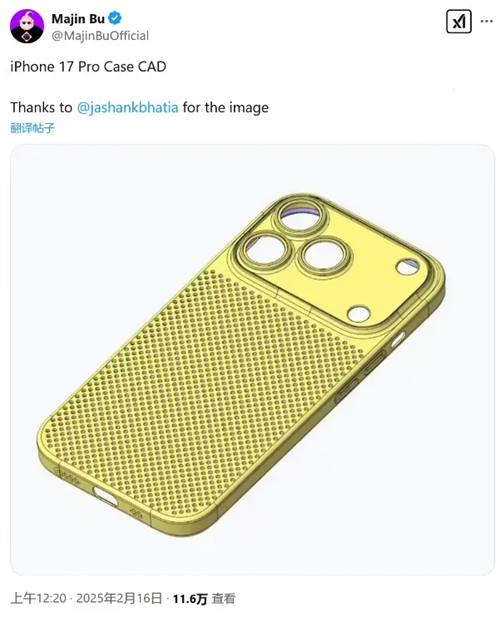500x618 pixels.
Task: Click the 查看 views label
Action: pyautogui.click(x=223, y=599)
